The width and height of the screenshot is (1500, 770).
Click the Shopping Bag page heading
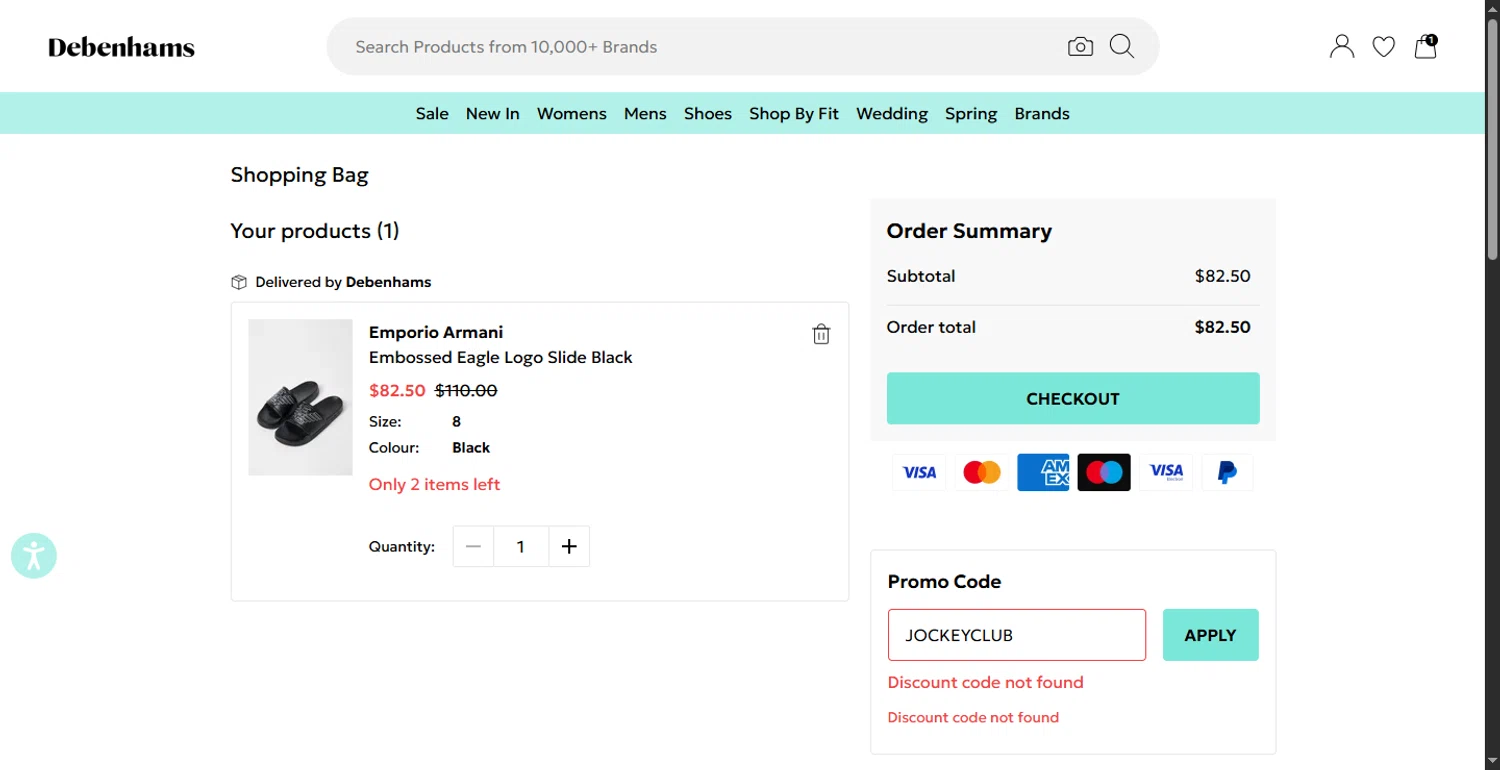pyautogui.click(x=300, y=175)
